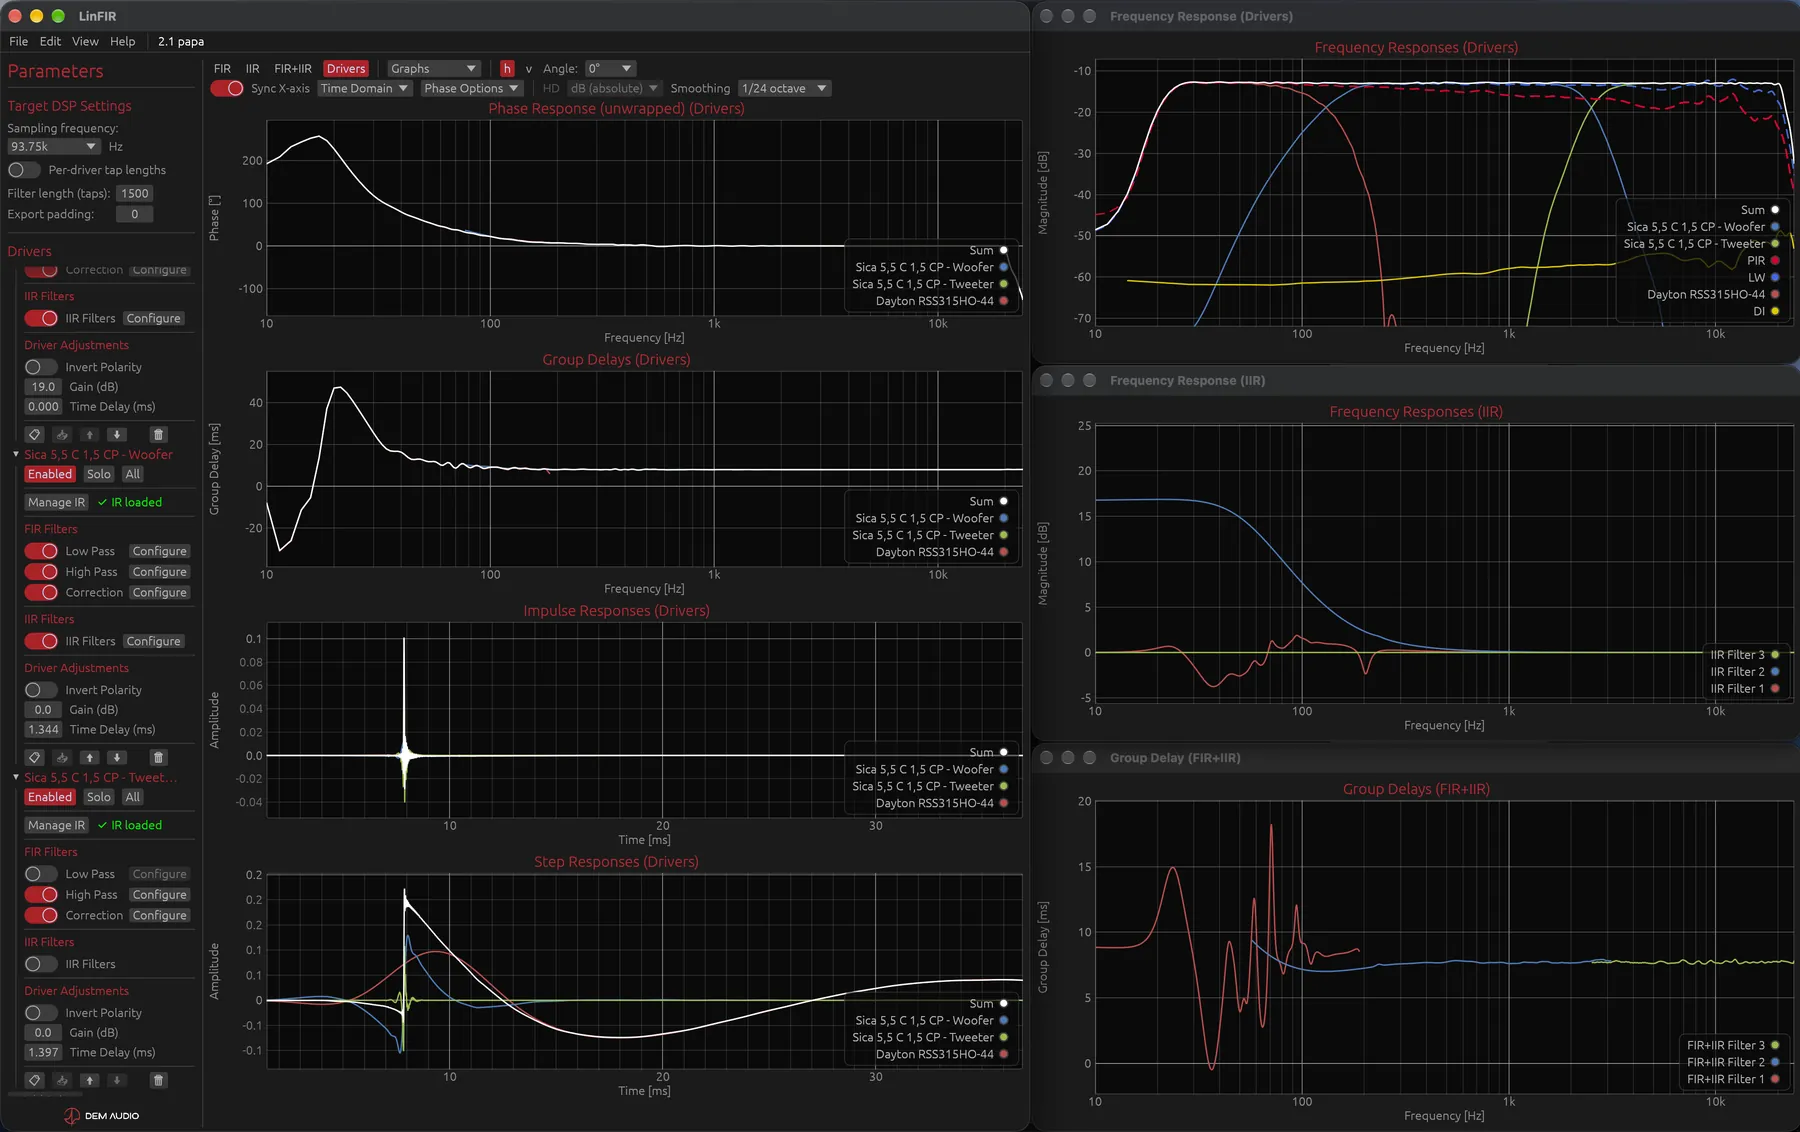Image resolution: width=1800 pixels, height=1132 pixels.
Task: Open the View menu
Action: tap(85, 41)
